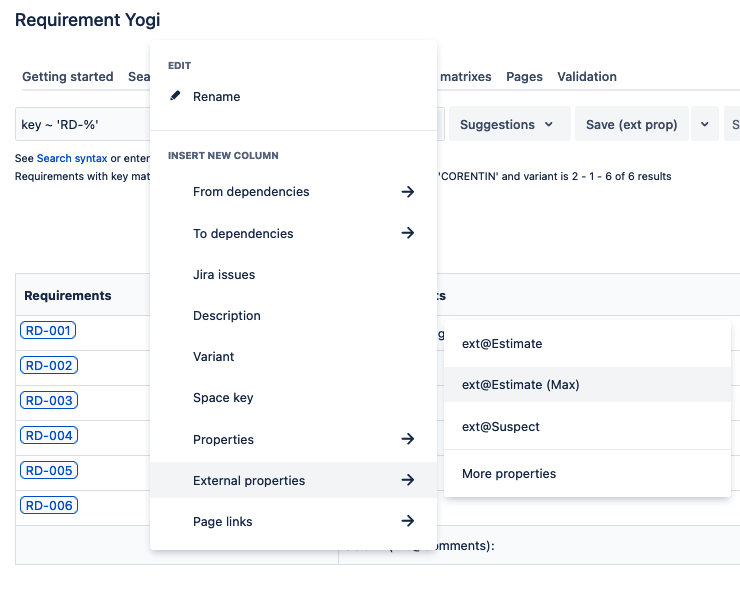Click the search query input field
This screenshot has width=740, height=604.
[80, 125]
